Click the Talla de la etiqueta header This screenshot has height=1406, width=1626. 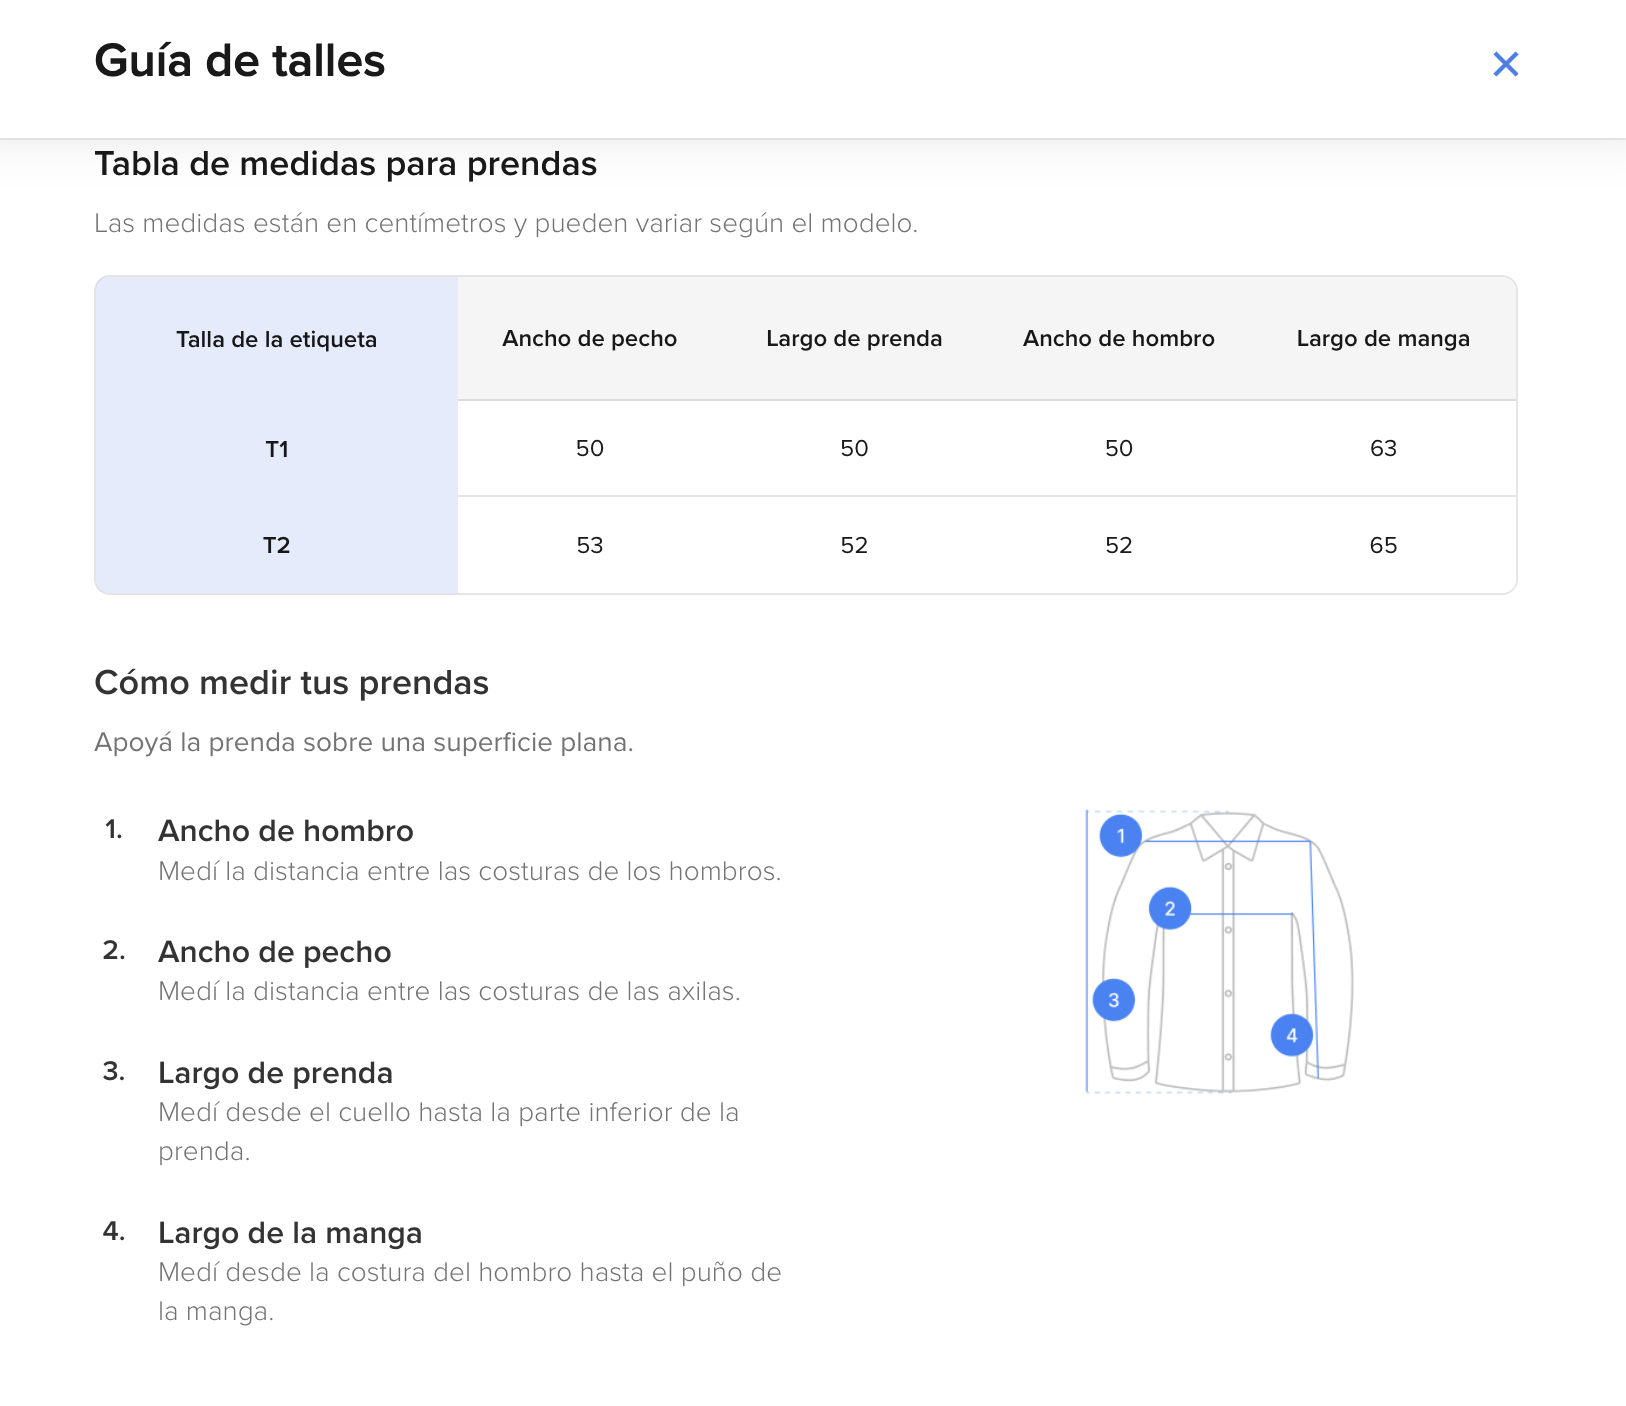pyautogui.click(x=277, y=340)
